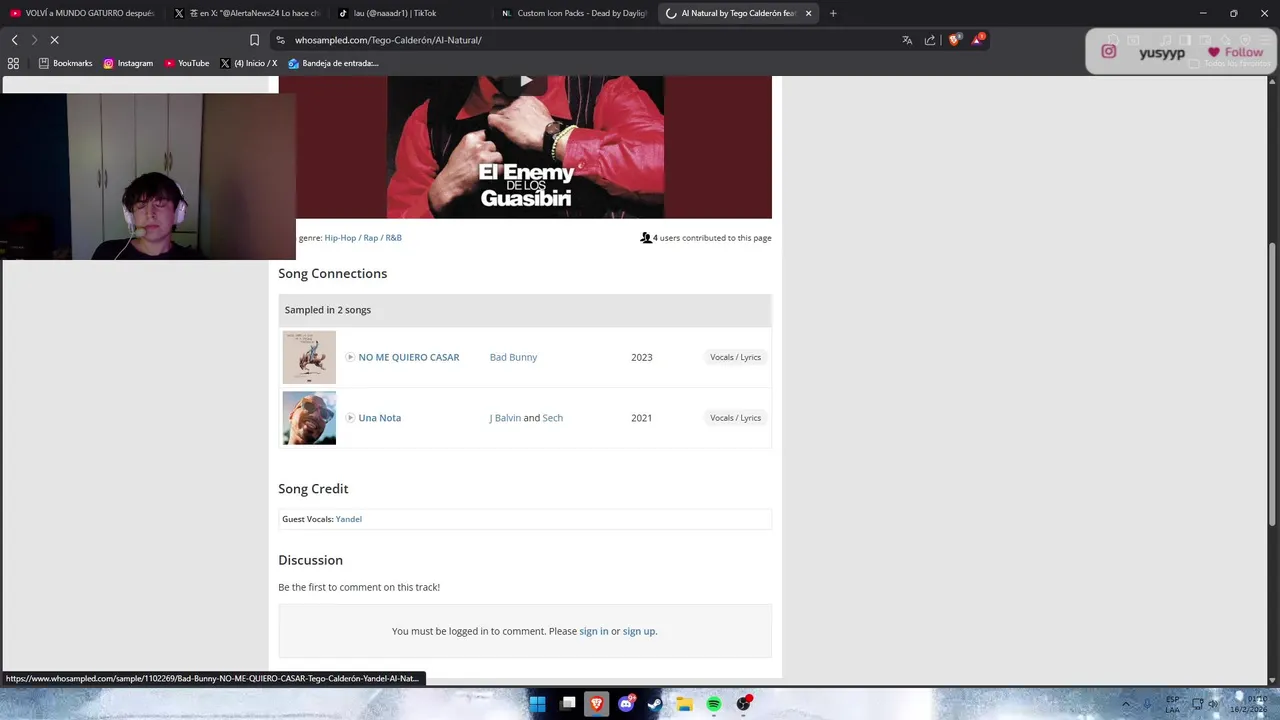Open the NO ME QUIERO CASAR album thumbnail
This screenshot has height=720, width=1280.
(x=309, y=357)
